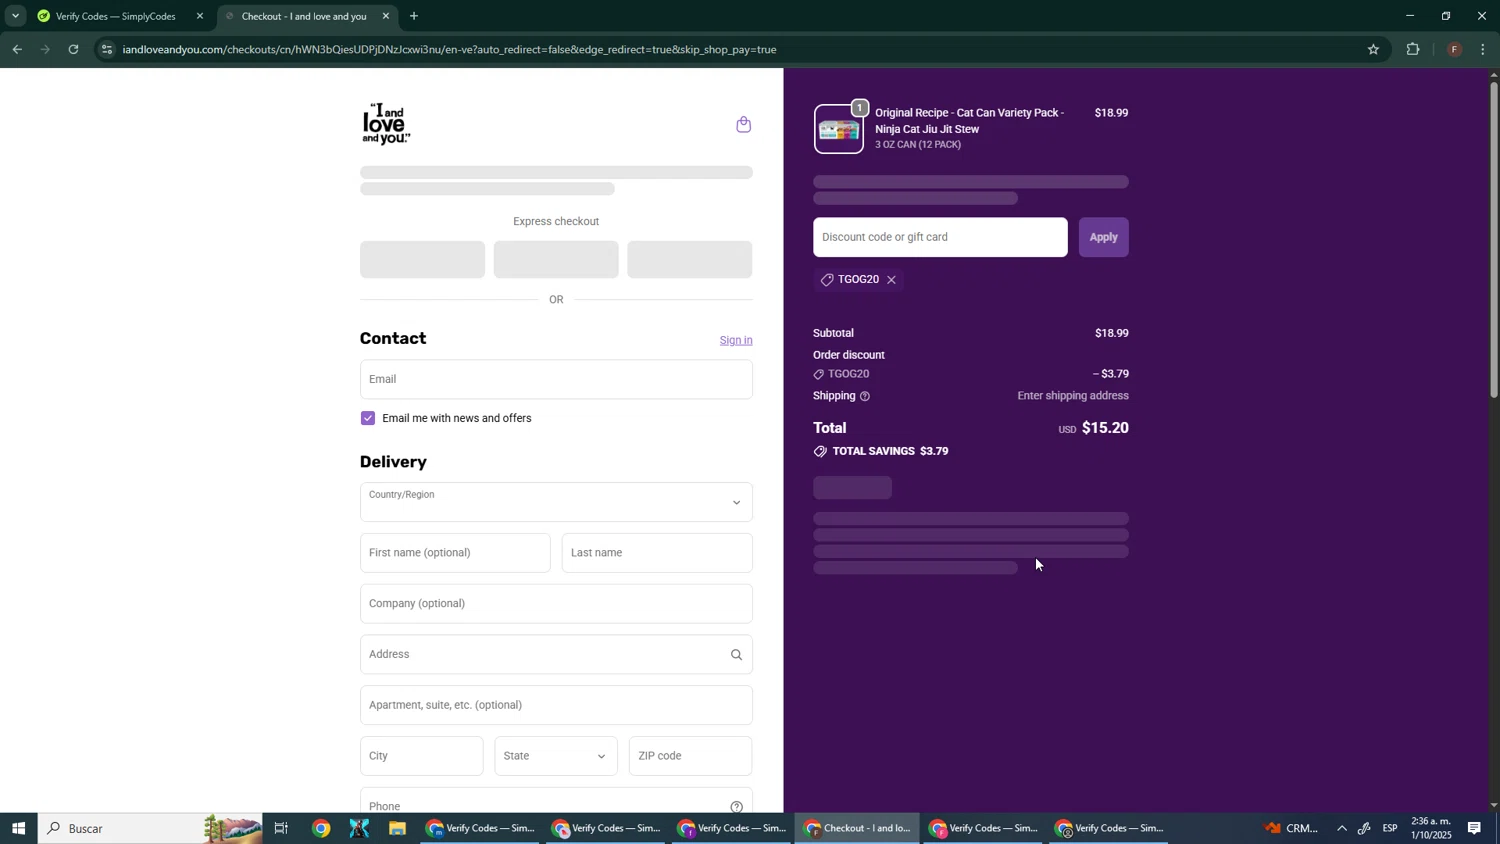Toggle Email me with news and offers

click(368, 419)
